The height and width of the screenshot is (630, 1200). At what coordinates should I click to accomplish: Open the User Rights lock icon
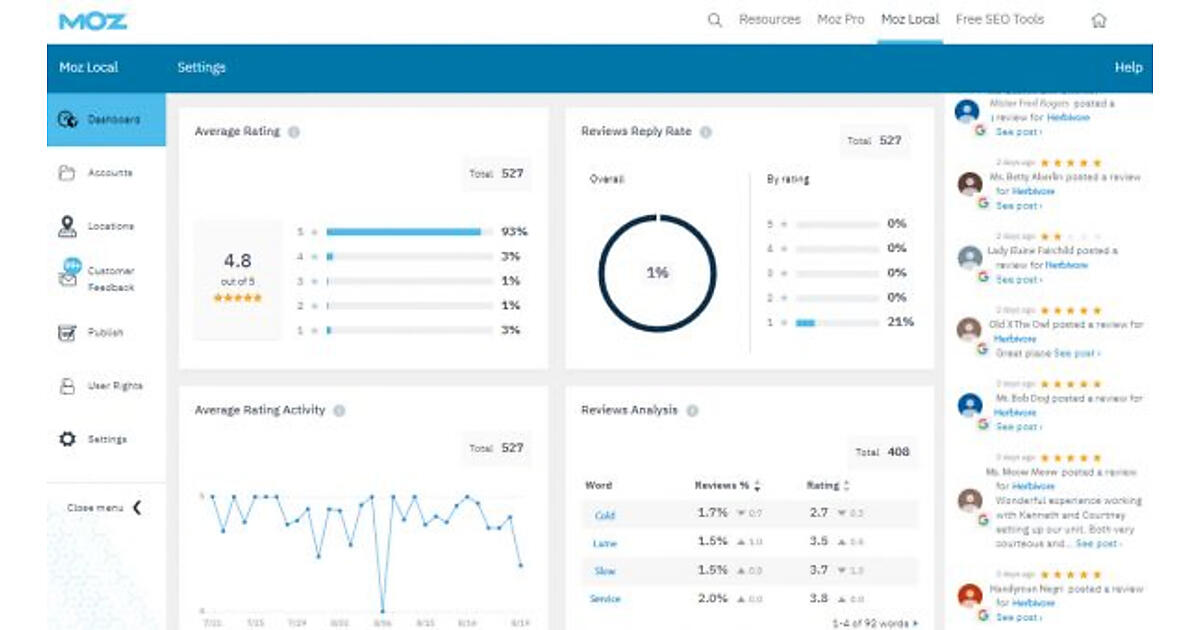67,386
